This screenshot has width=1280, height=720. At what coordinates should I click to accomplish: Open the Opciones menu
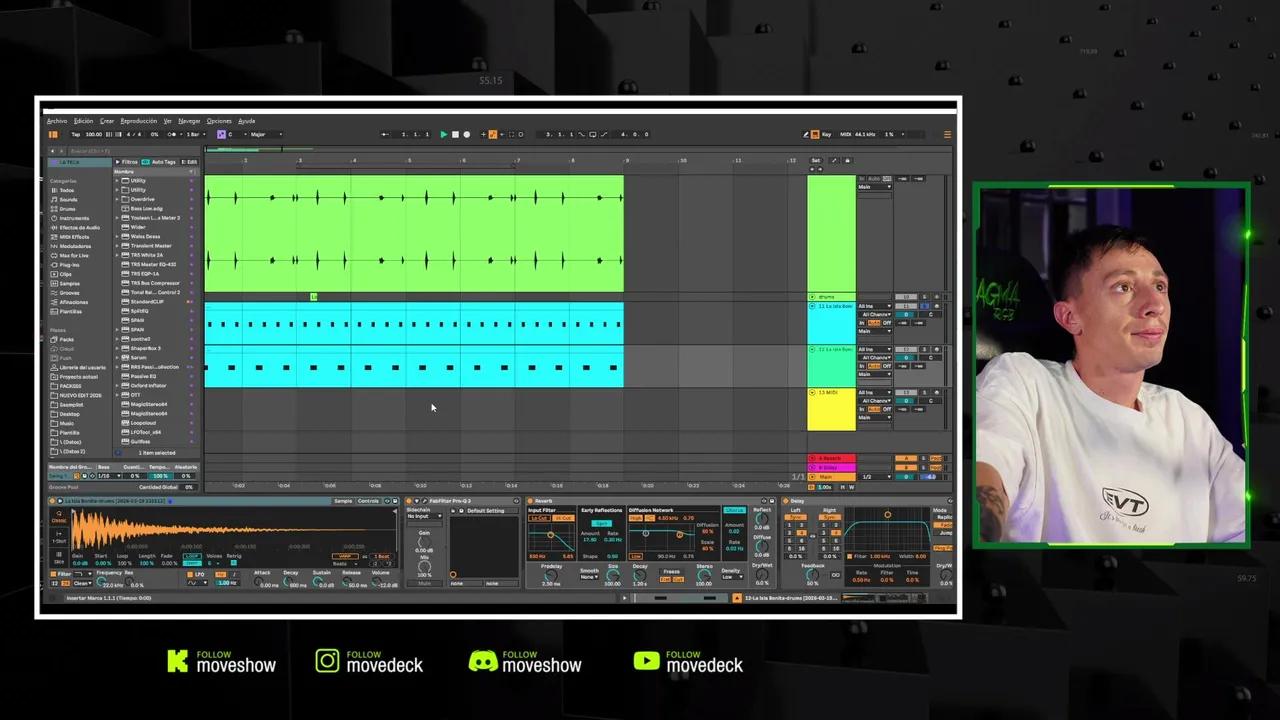(x=219, y=121)
